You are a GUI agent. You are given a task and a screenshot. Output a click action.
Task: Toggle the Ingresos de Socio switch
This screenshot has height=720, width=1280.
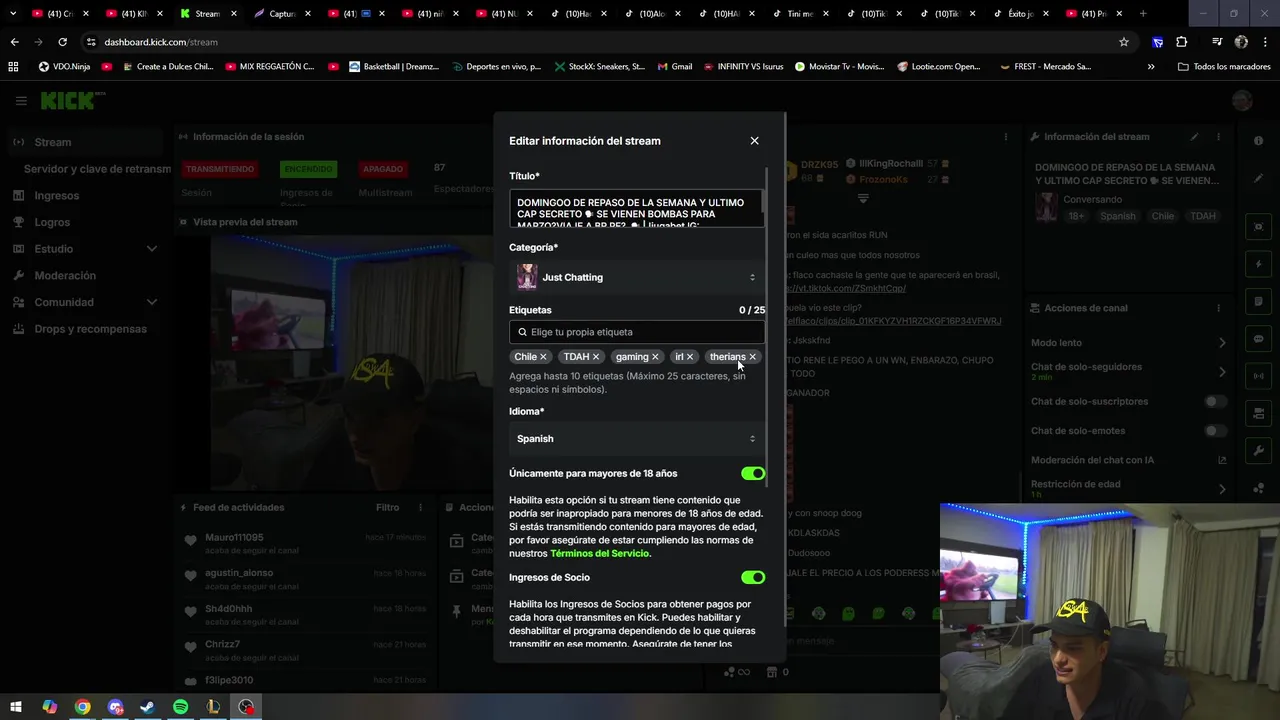pos(753,578)
